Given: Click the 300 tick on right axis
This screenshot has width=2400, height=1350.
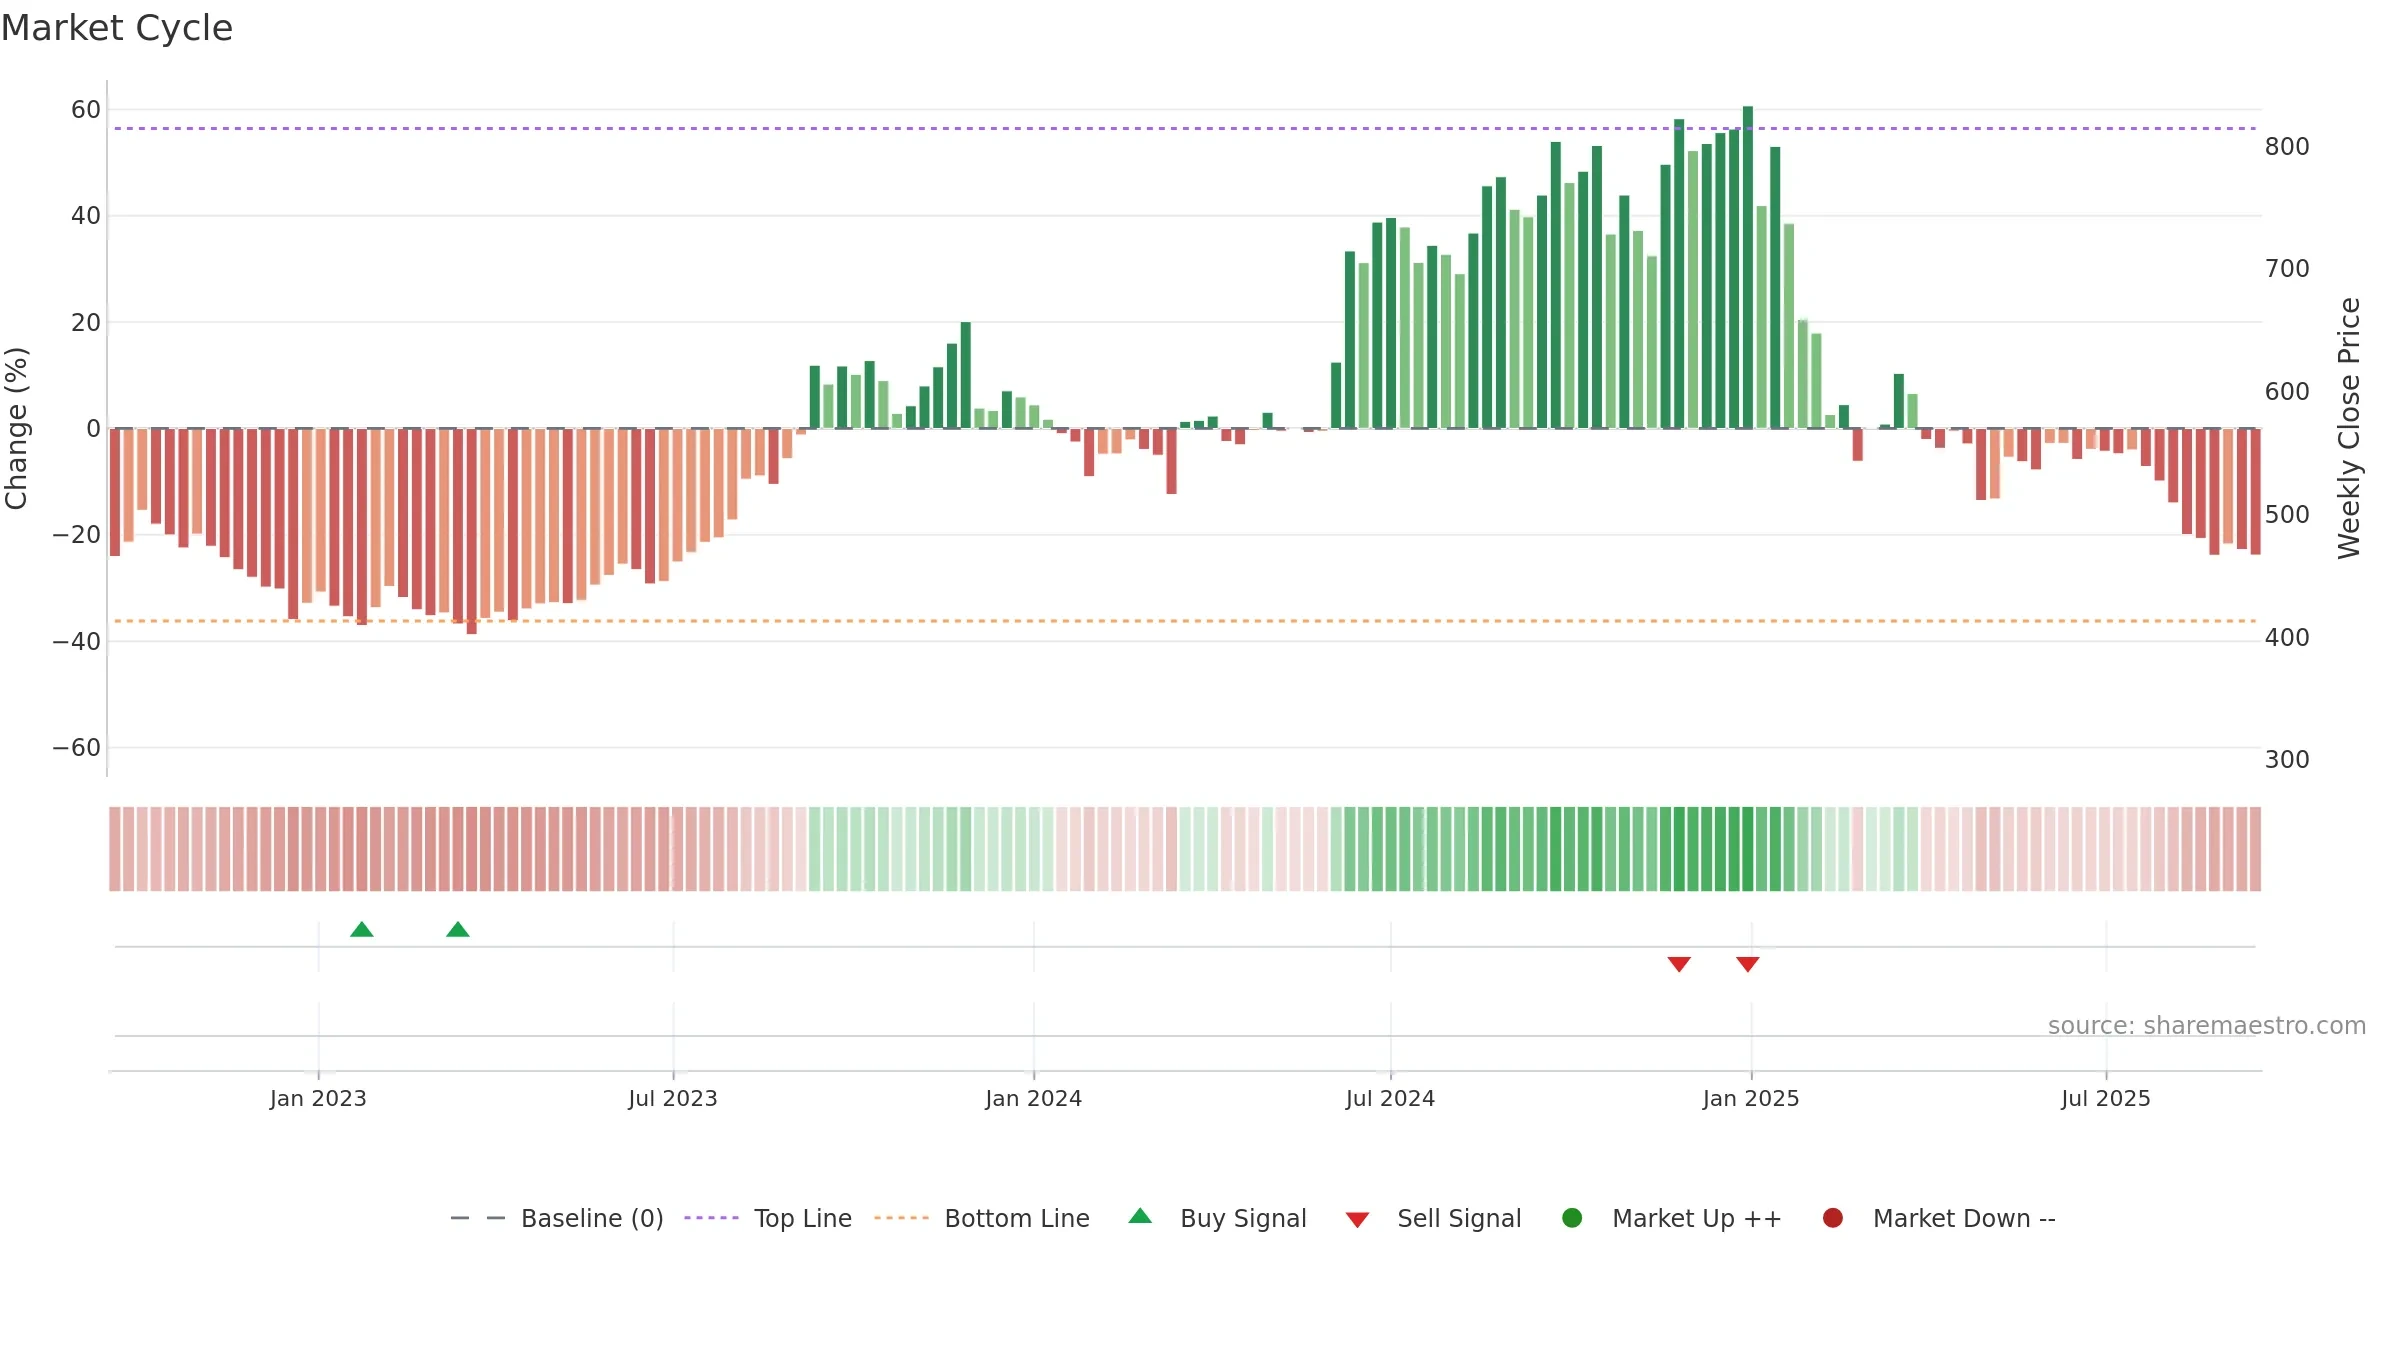Looking at the screenshot, I should point(2288,759).
